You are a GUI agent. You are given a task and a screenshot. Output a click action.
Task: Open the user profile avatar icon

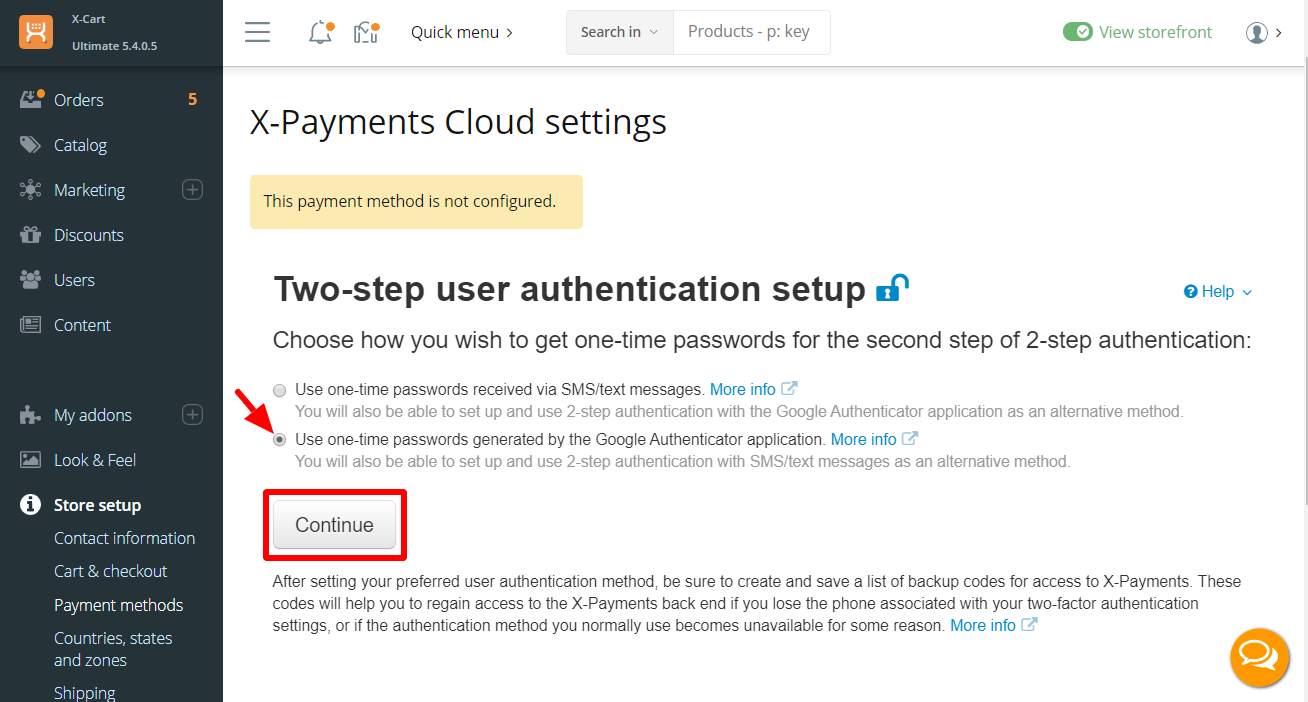coord(1257,32)
